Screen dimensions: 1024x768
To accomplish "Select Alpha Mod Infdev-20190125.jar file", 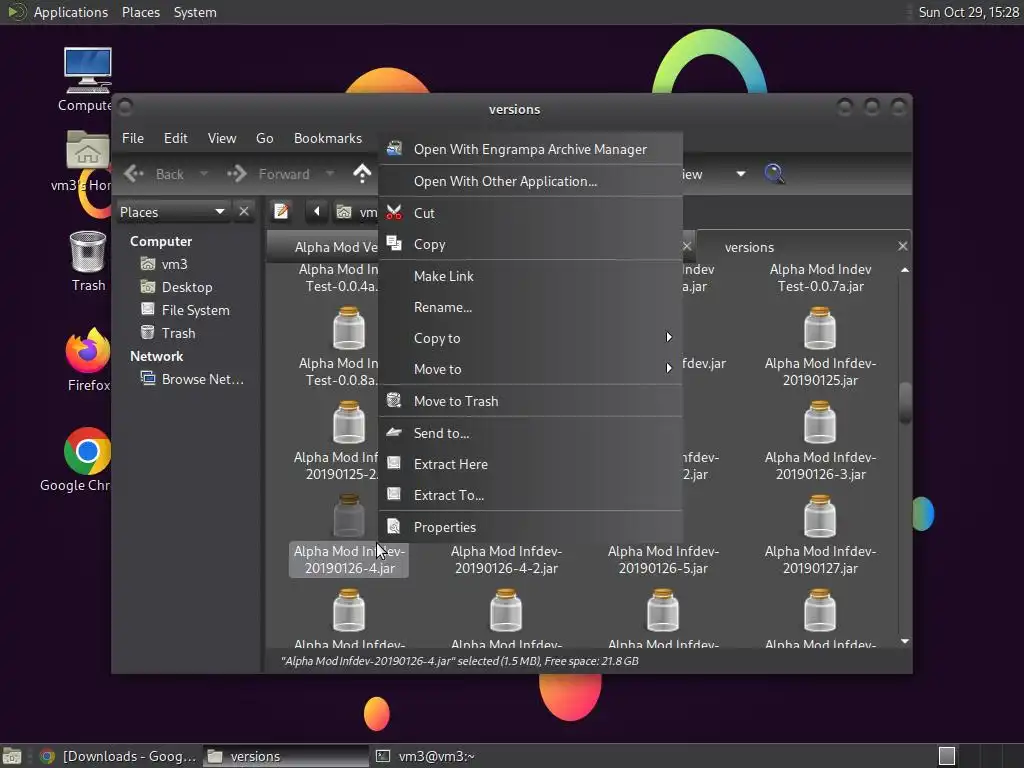I will (820, 348).
